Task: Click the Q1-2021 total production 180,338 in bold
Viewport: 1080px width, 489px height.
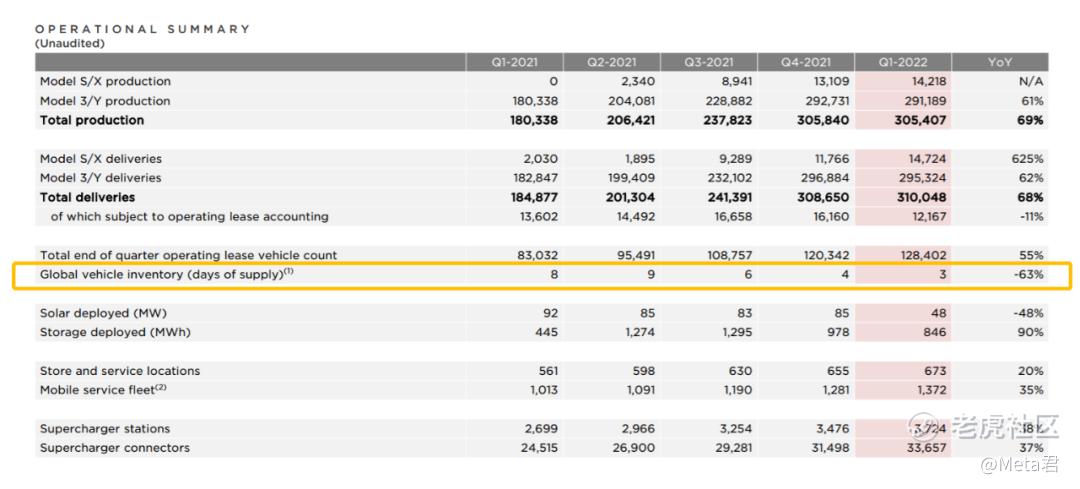Action: tap(532, 120)
